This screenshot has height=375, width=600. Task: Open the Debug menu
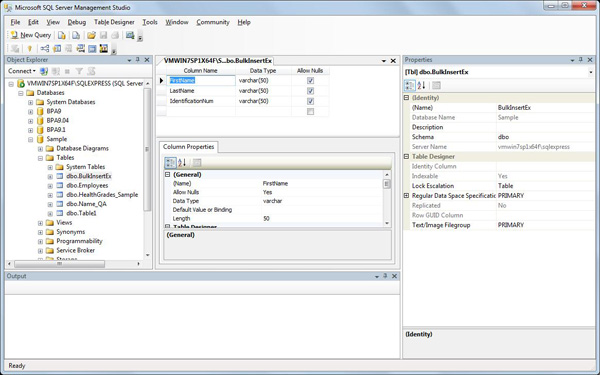[77, 22]
